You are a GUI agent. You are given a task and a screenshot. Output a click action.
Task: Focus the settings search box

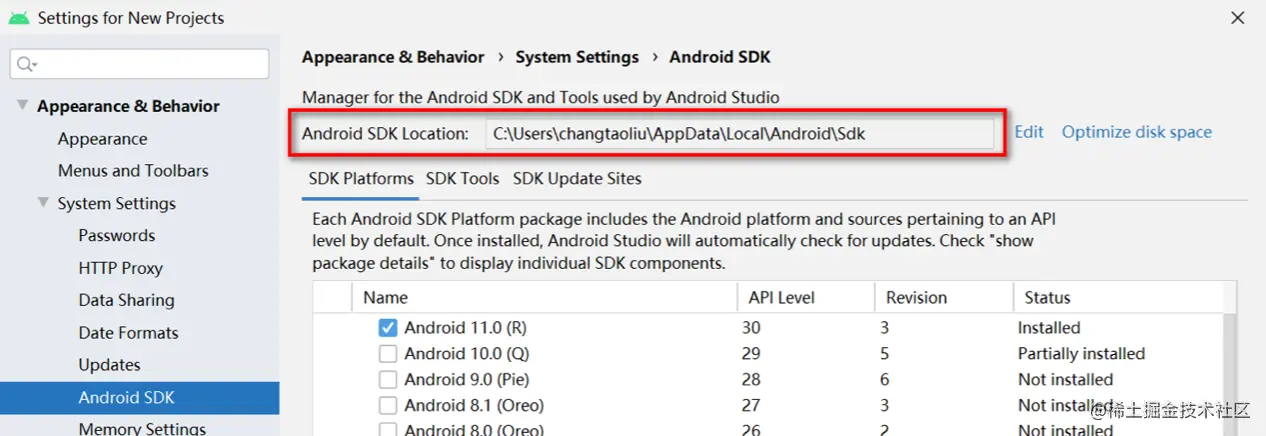pos(140,64)
